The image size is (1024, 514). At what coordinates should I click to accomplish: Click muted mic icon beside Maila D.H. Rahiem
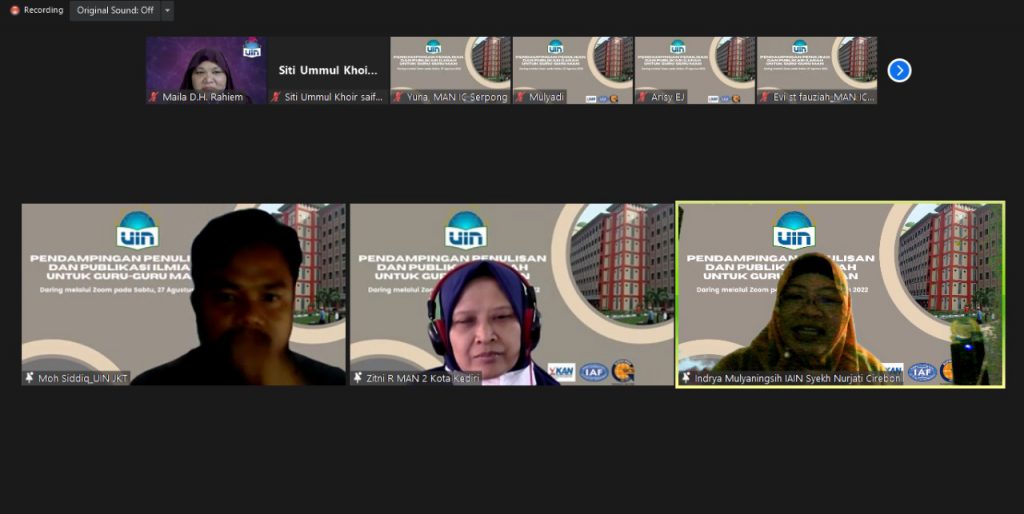point(154,97)
